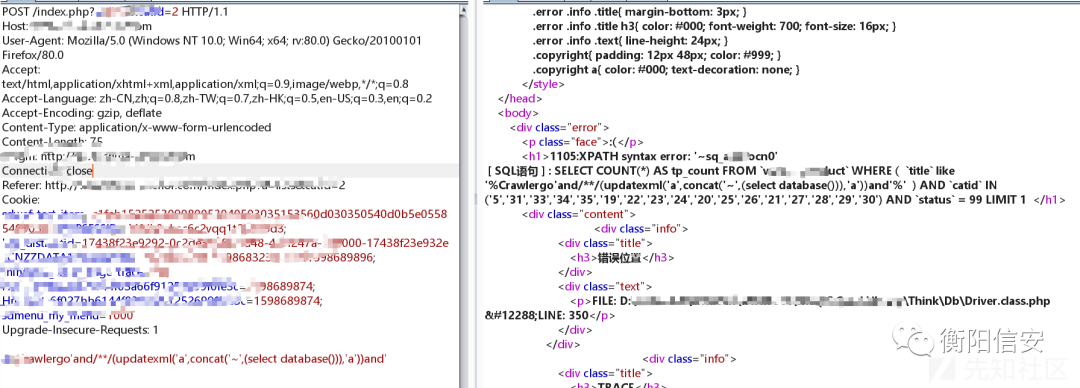Select the .title h3 font-weight 700 rule

pos(714,26)
